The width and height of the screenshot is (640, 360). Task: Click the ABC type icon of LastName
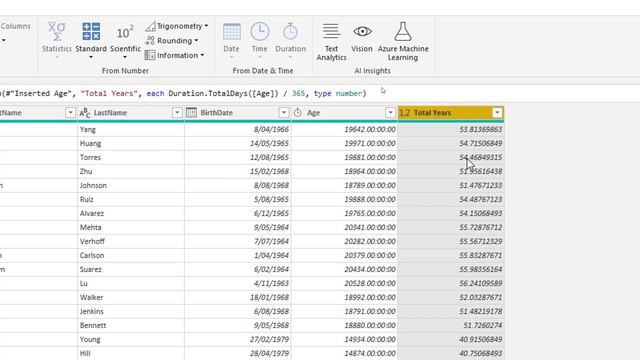click(84, 113)
